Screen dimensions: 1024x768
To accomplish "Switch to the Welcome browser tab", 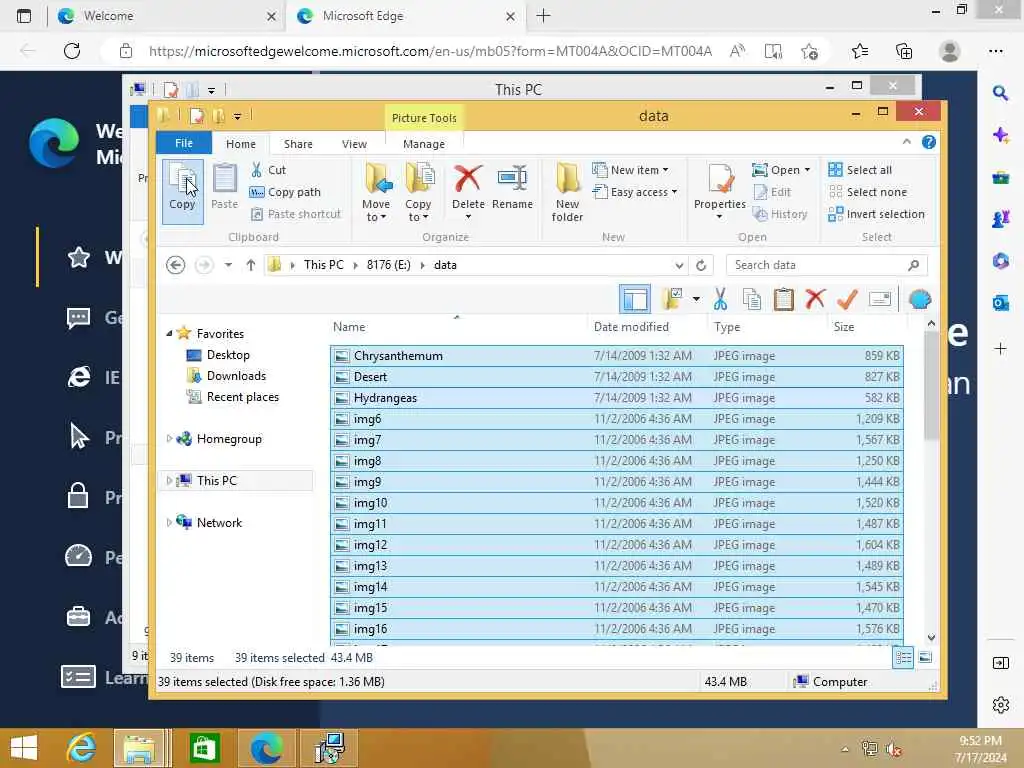I will click(x=166, y=16).
